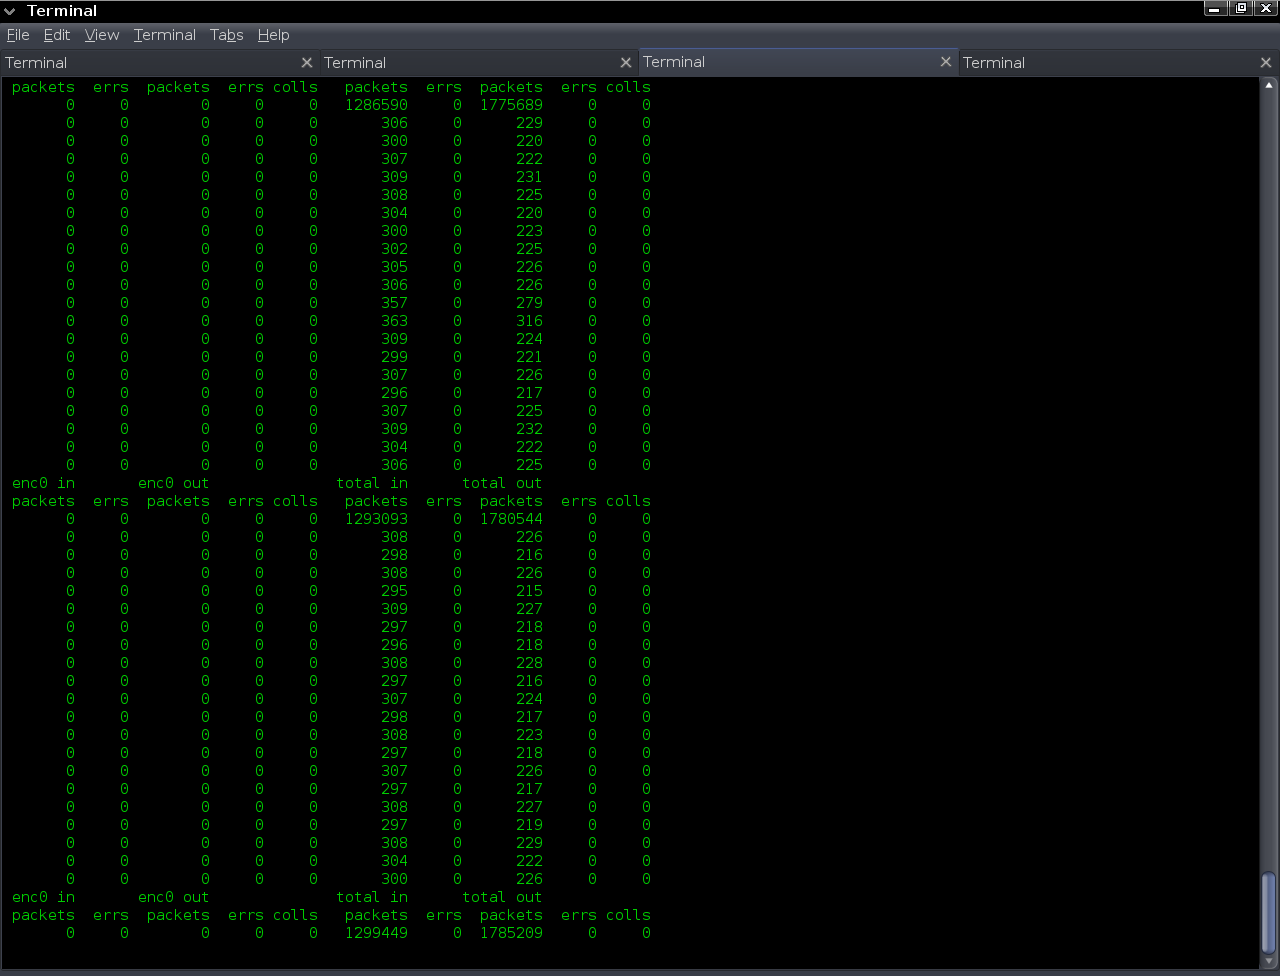1280x976 pixels.
Task: Close the first Terminal tab with its X
Action: [x=307, y=63]
